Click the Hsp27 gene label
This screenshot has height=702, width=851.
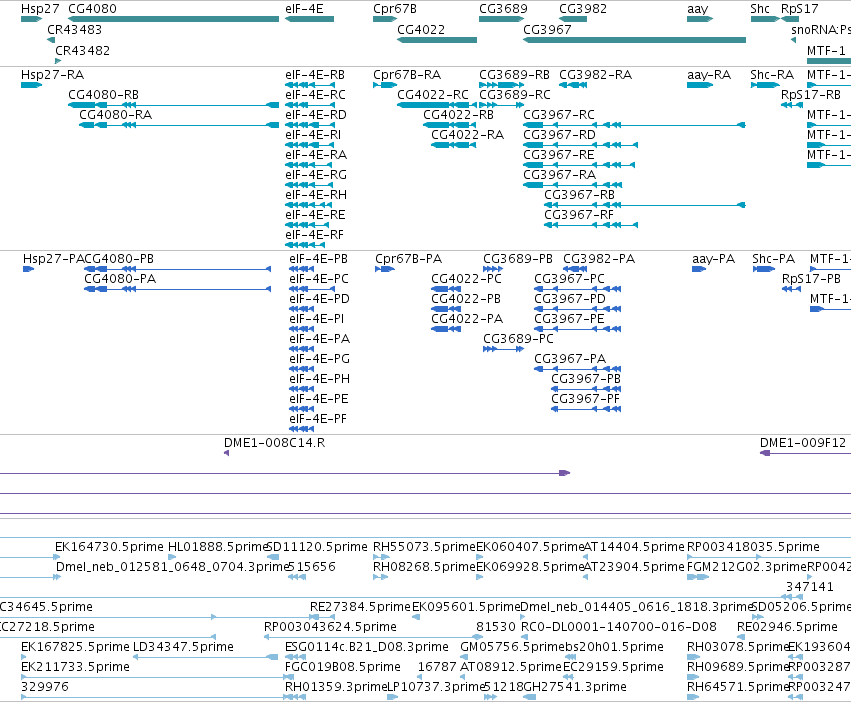(40, 9)
